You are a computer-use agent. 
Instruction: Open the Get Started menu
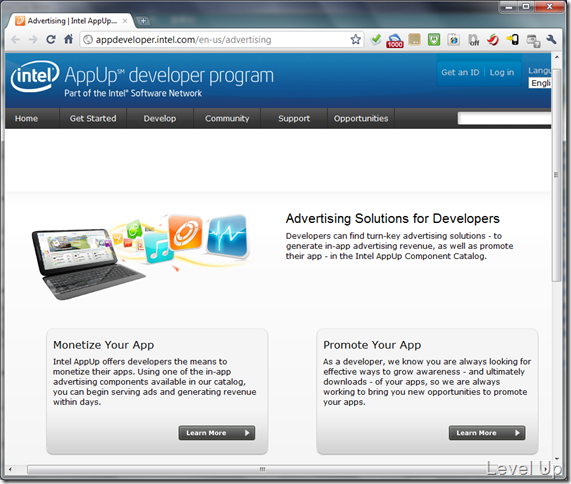click(93, 118)
